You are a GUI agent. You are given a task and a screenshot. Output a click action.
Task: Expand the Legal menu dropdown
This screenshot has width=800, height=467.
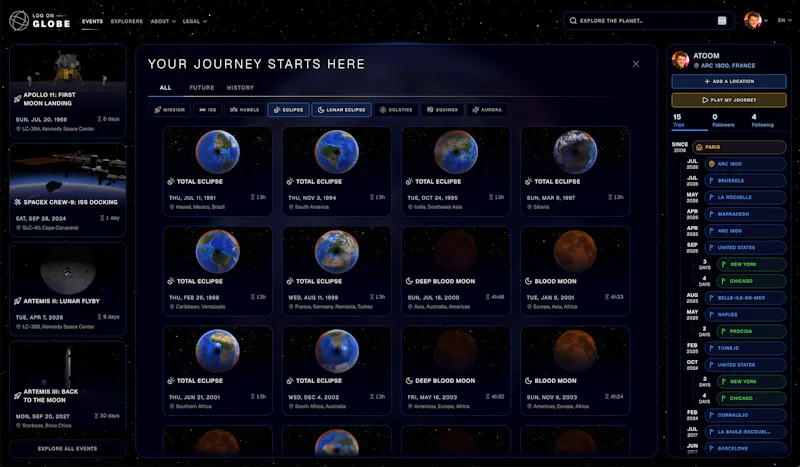click(195, 21)
